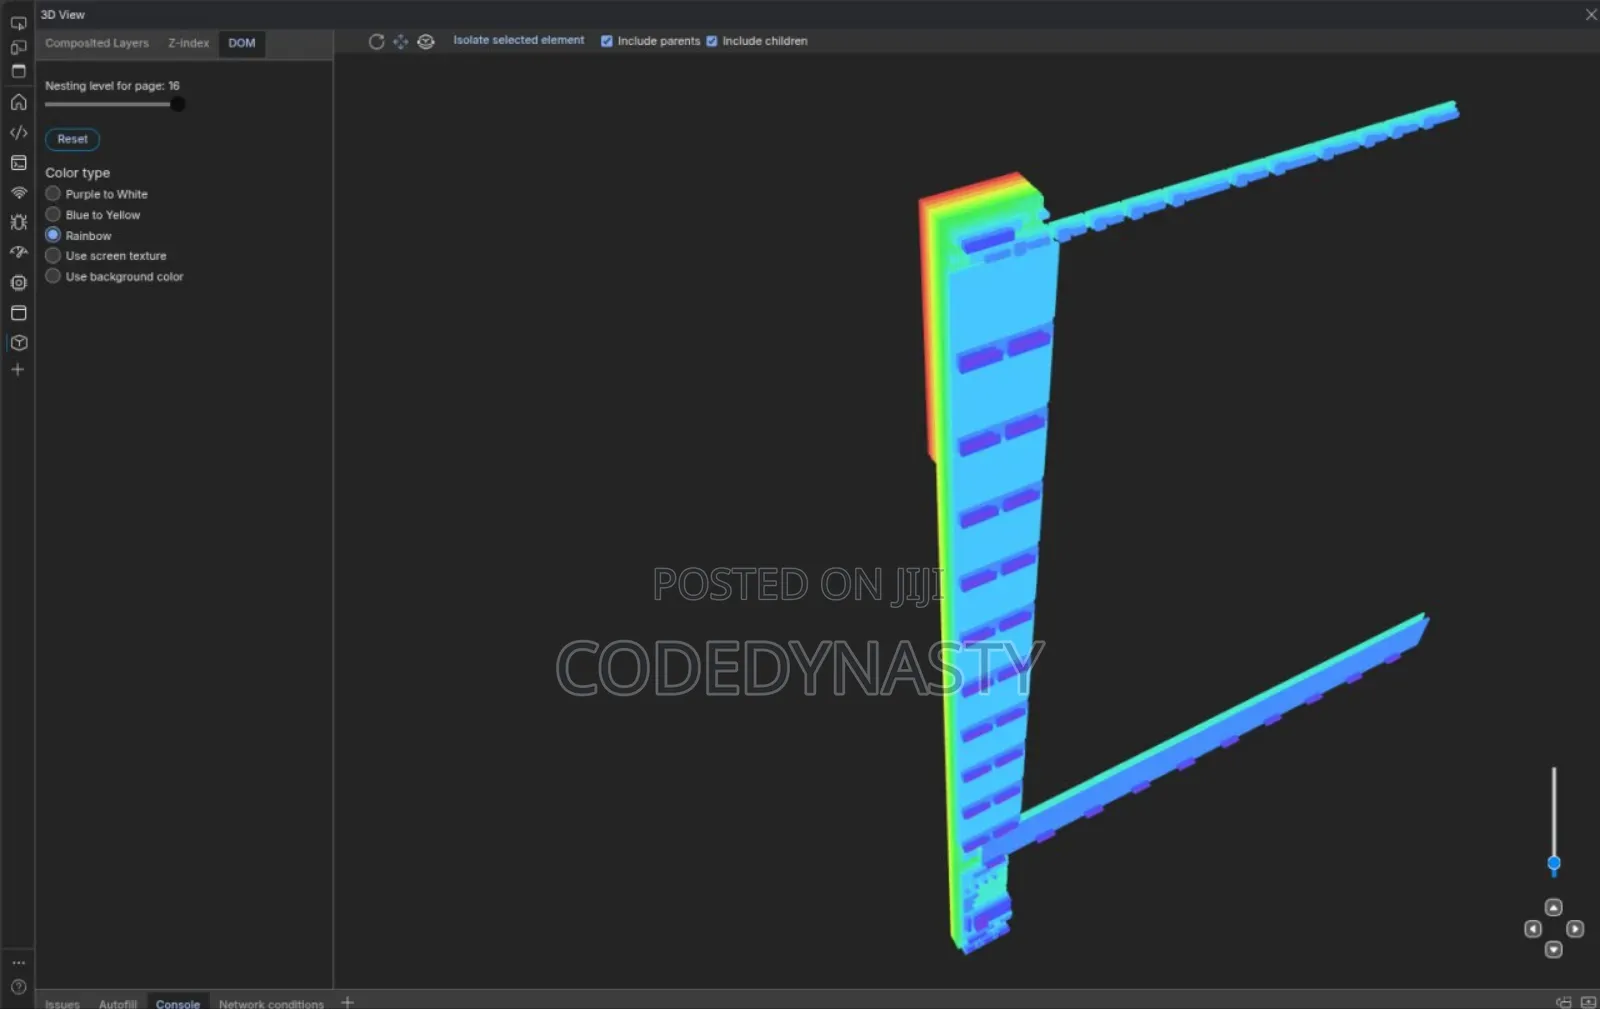1600x1009 pixels.
Task: Close the 3D View panel
Action: point(1591,14)
